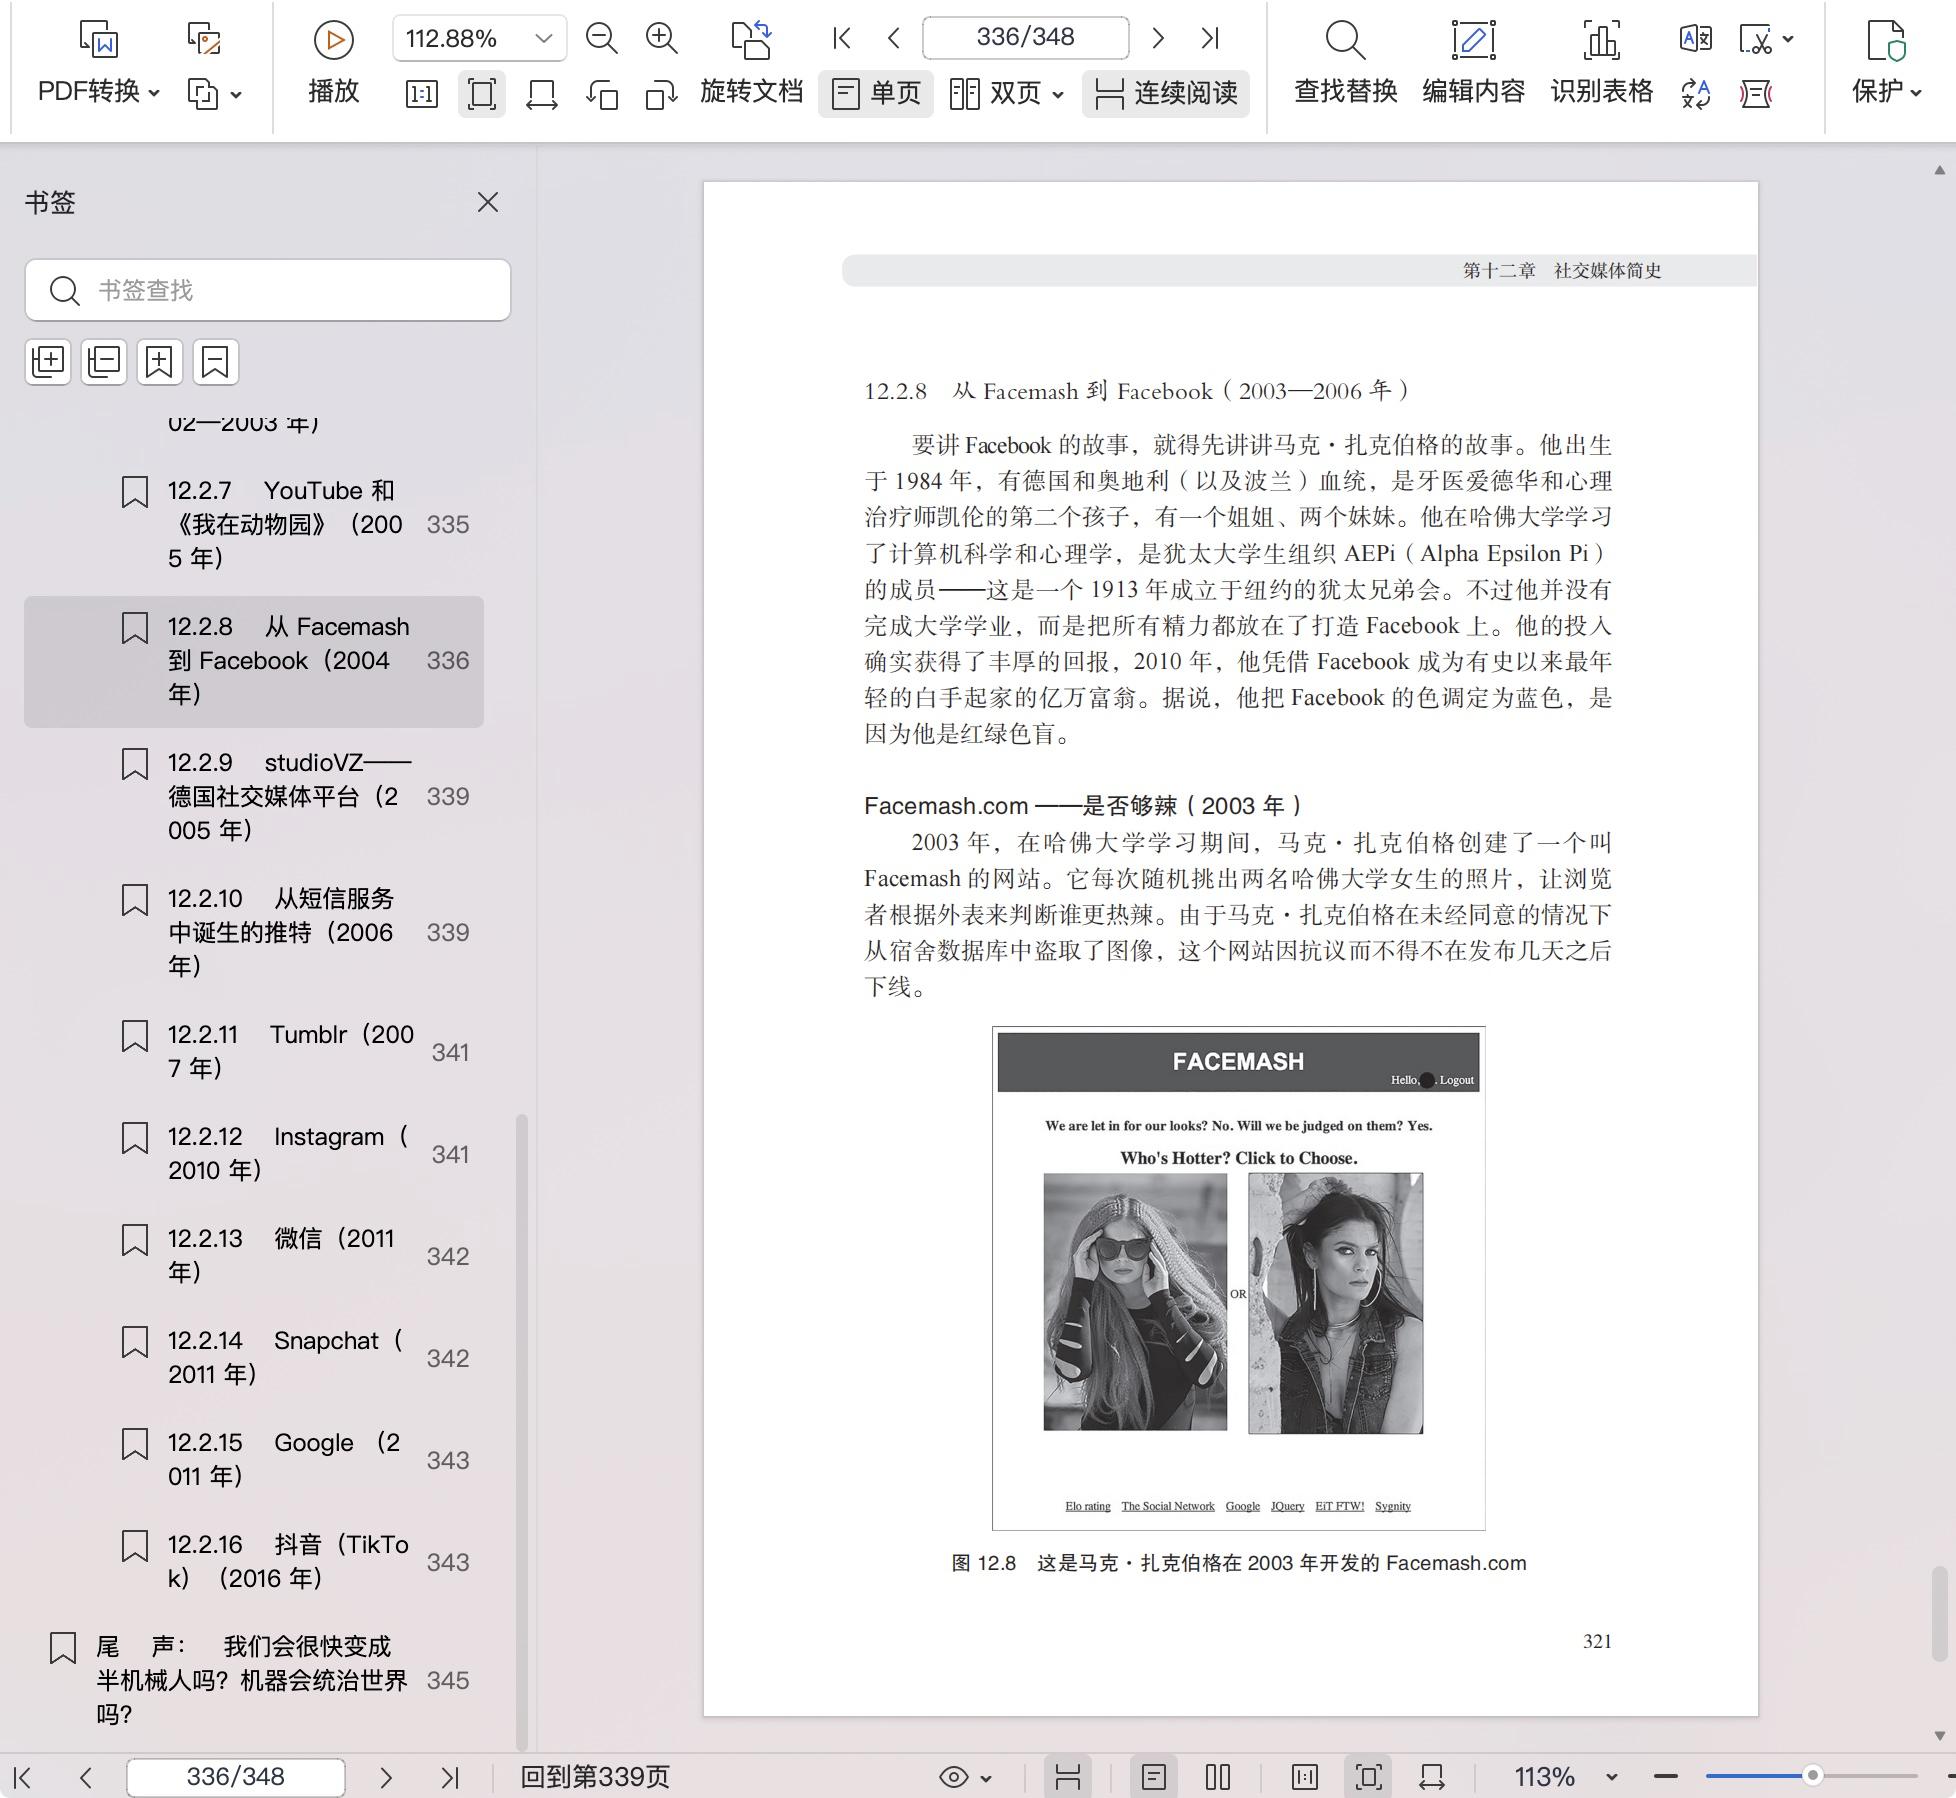Image resolution: width=1956 pixels, height=1798 pixels.
Task: Select bookmark 12.2.8 从 Facemash 到 Facebook
Action: click(254, 660)
